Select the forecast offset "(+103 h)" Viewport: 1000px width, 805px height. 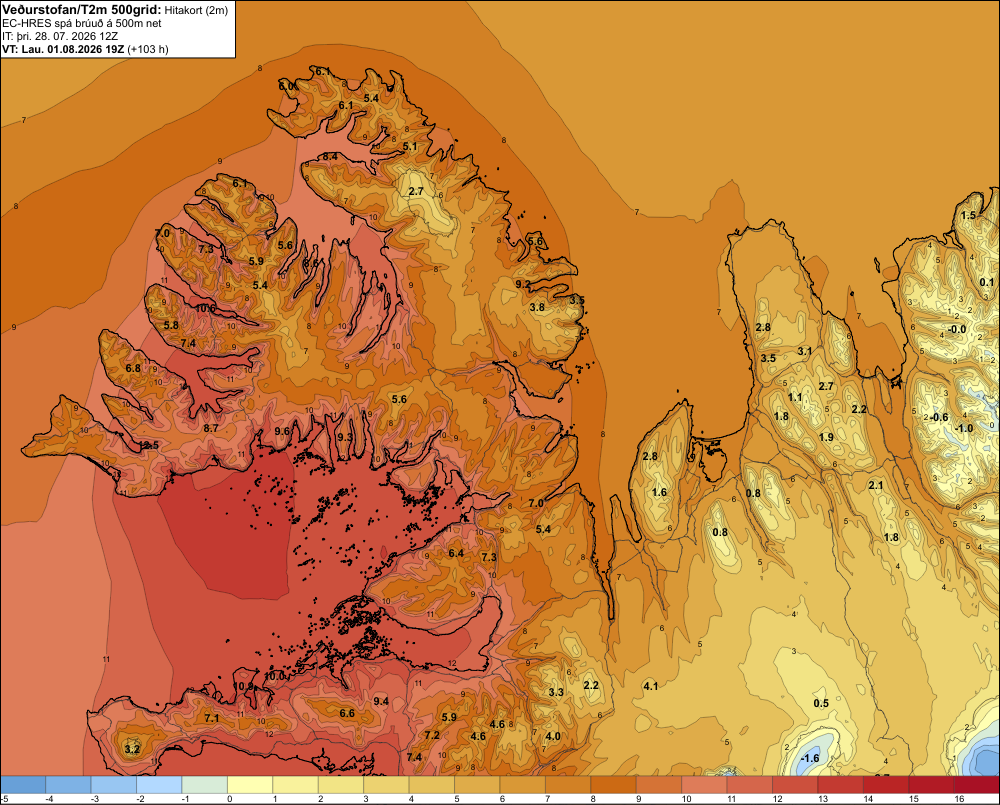point(148,49)
